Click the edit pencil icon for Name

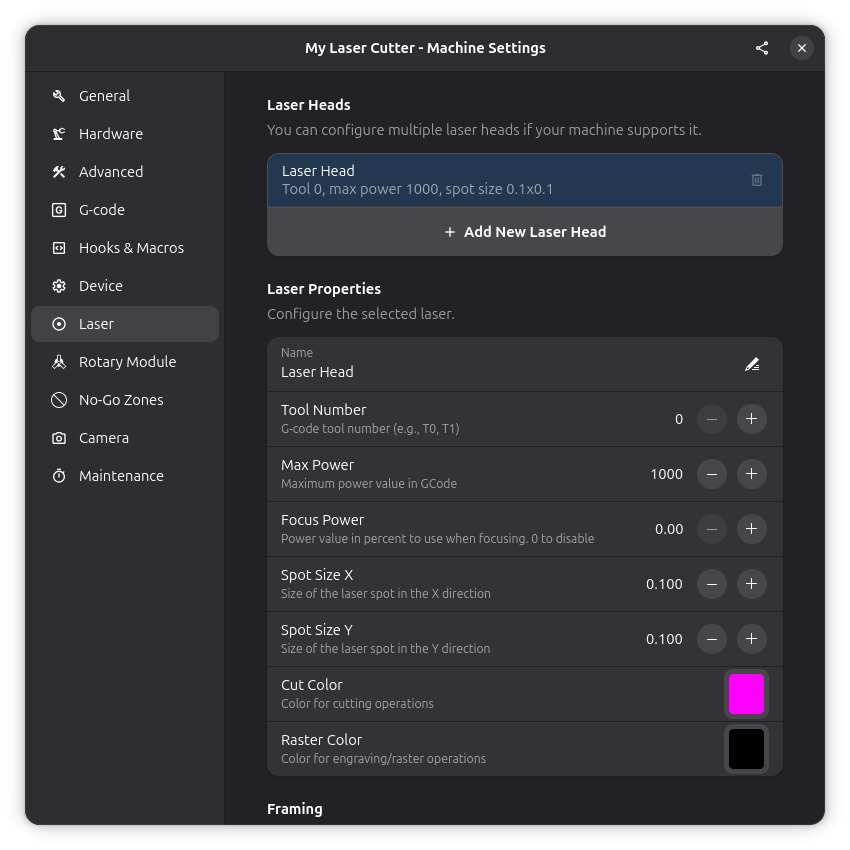[x=752, y=364]
